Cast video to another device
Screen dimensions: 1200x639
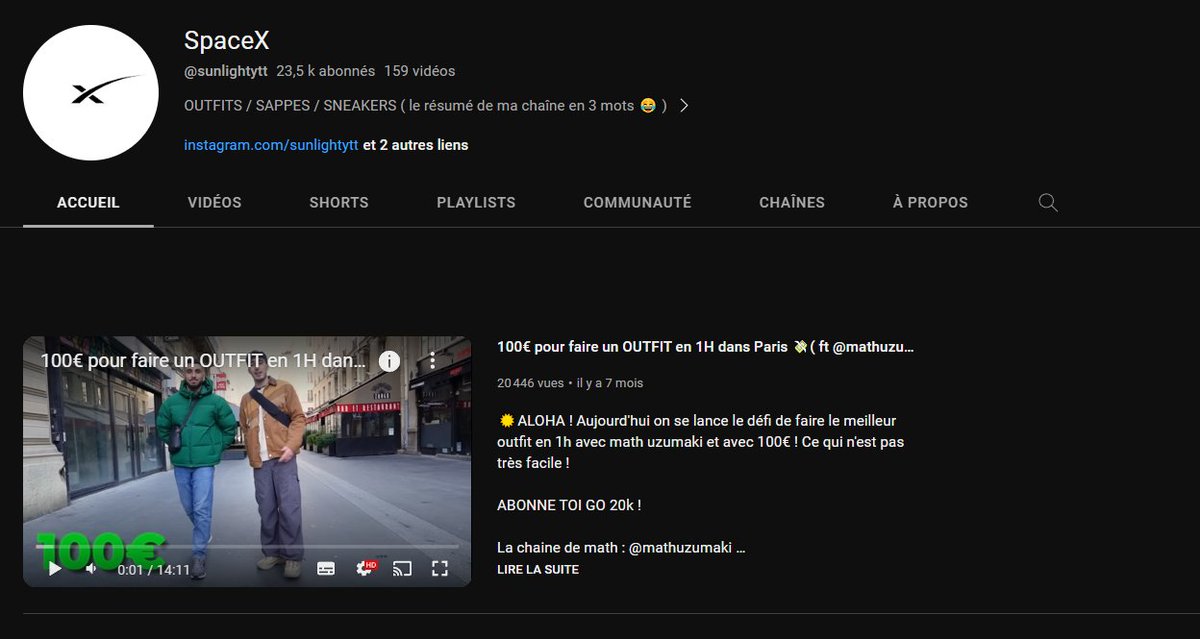pyautogui.click(x=402, y=568)
